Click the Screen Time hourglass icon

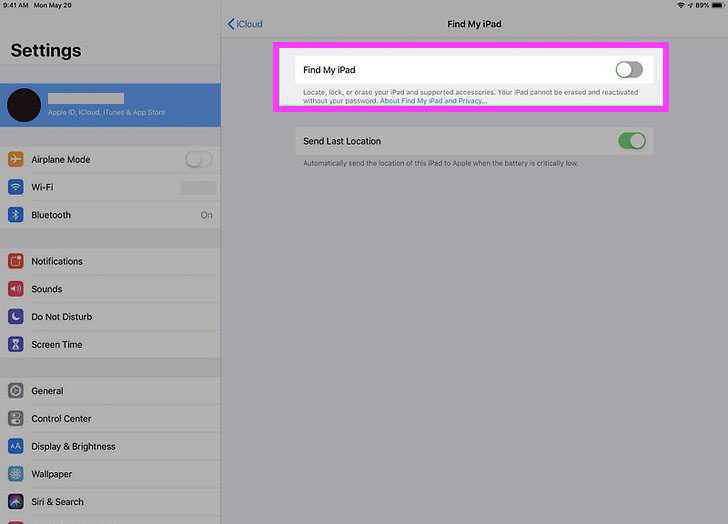tap(16, 344)
